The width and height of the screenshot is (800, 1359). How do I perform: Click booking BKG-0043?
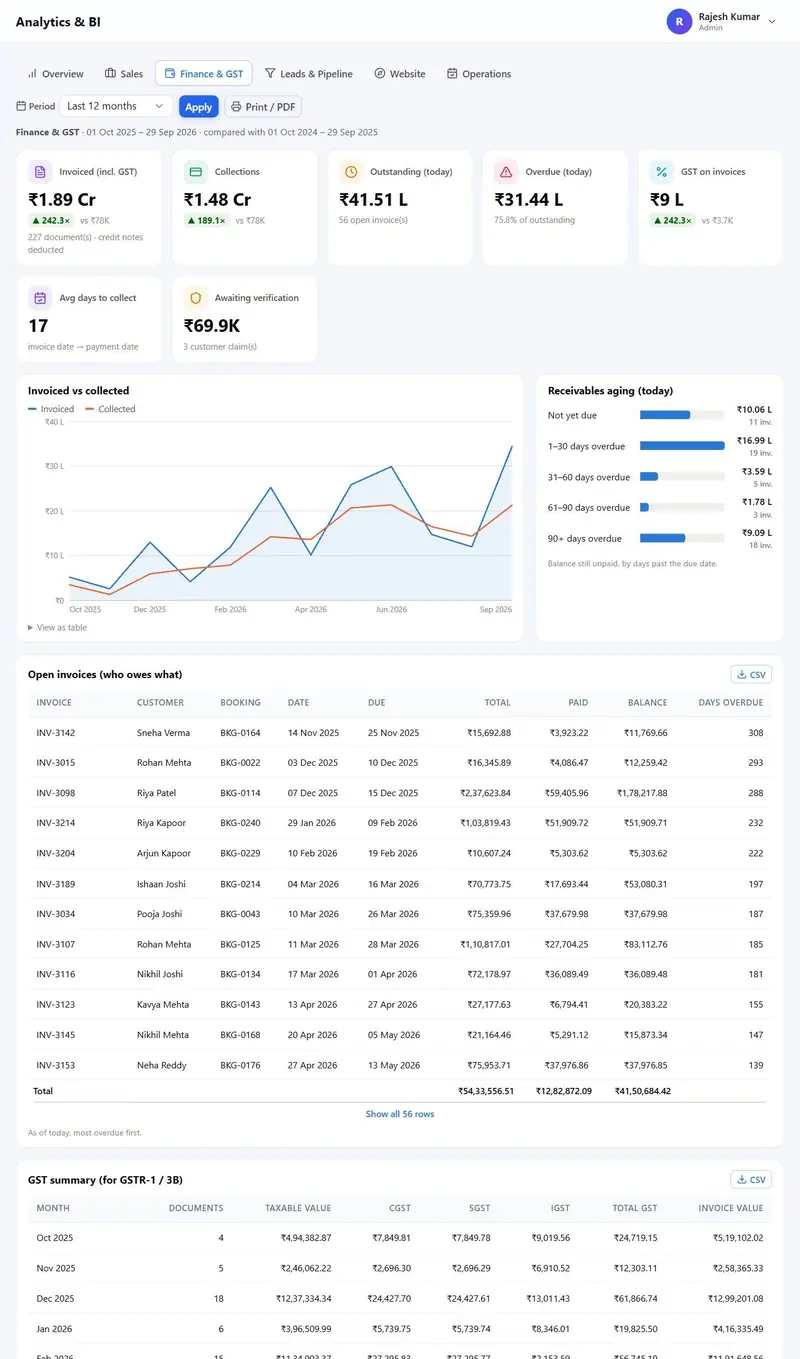coord(241,914)
